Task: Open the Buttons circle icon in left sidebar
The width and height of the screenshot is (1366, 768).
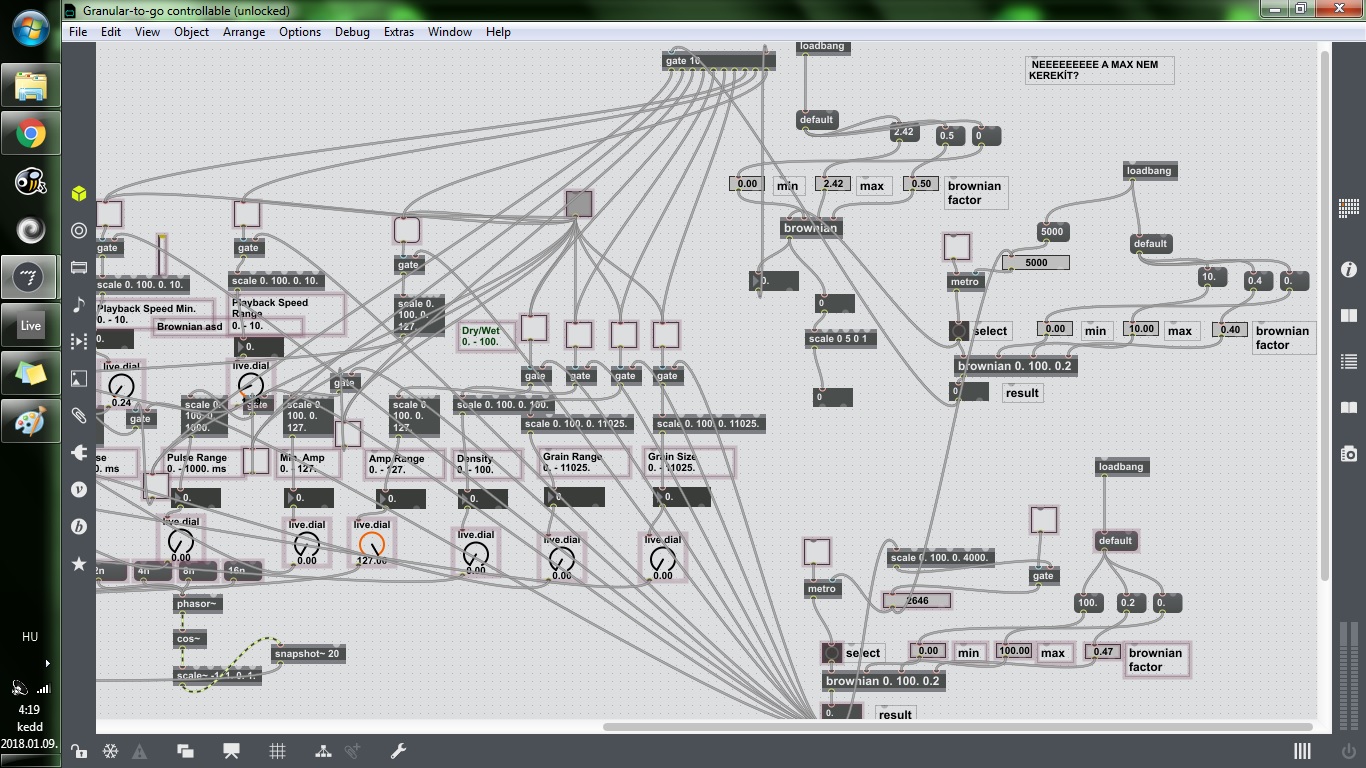Action: click(x=79, y=230)
